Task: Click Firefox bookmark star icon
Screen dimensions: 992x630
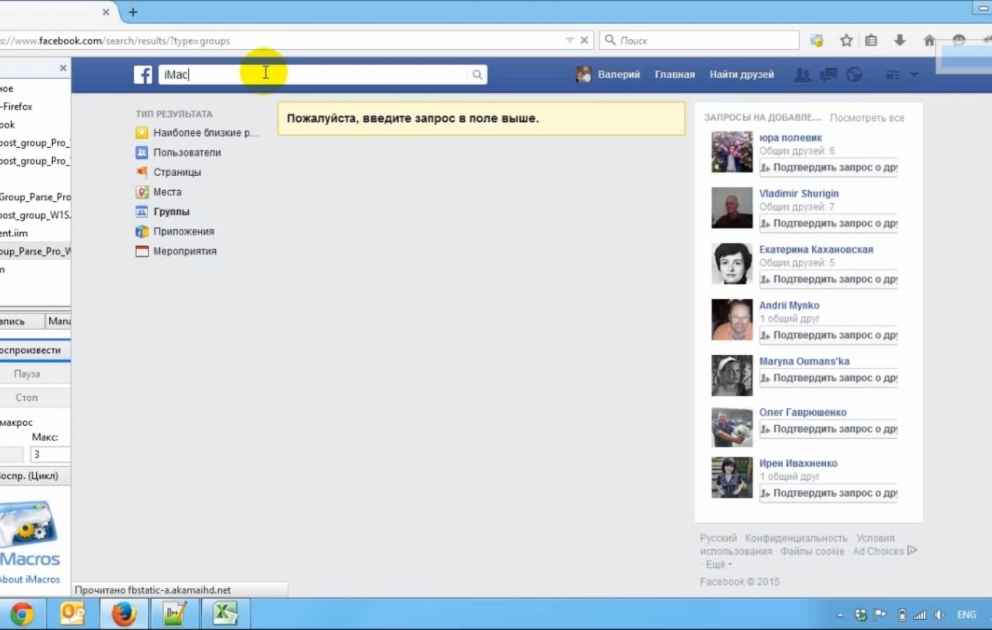Action: pos(846,40)
